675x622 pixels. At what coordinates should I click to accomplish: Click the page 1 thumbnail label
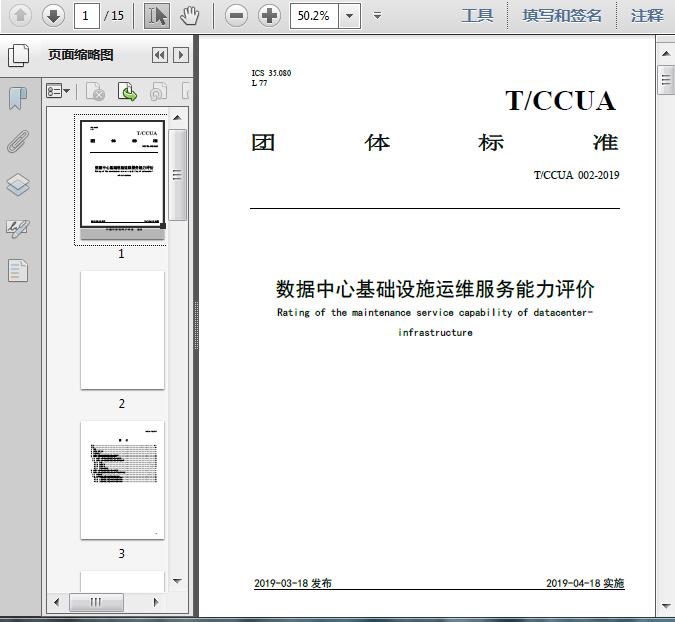coord(121,254)
